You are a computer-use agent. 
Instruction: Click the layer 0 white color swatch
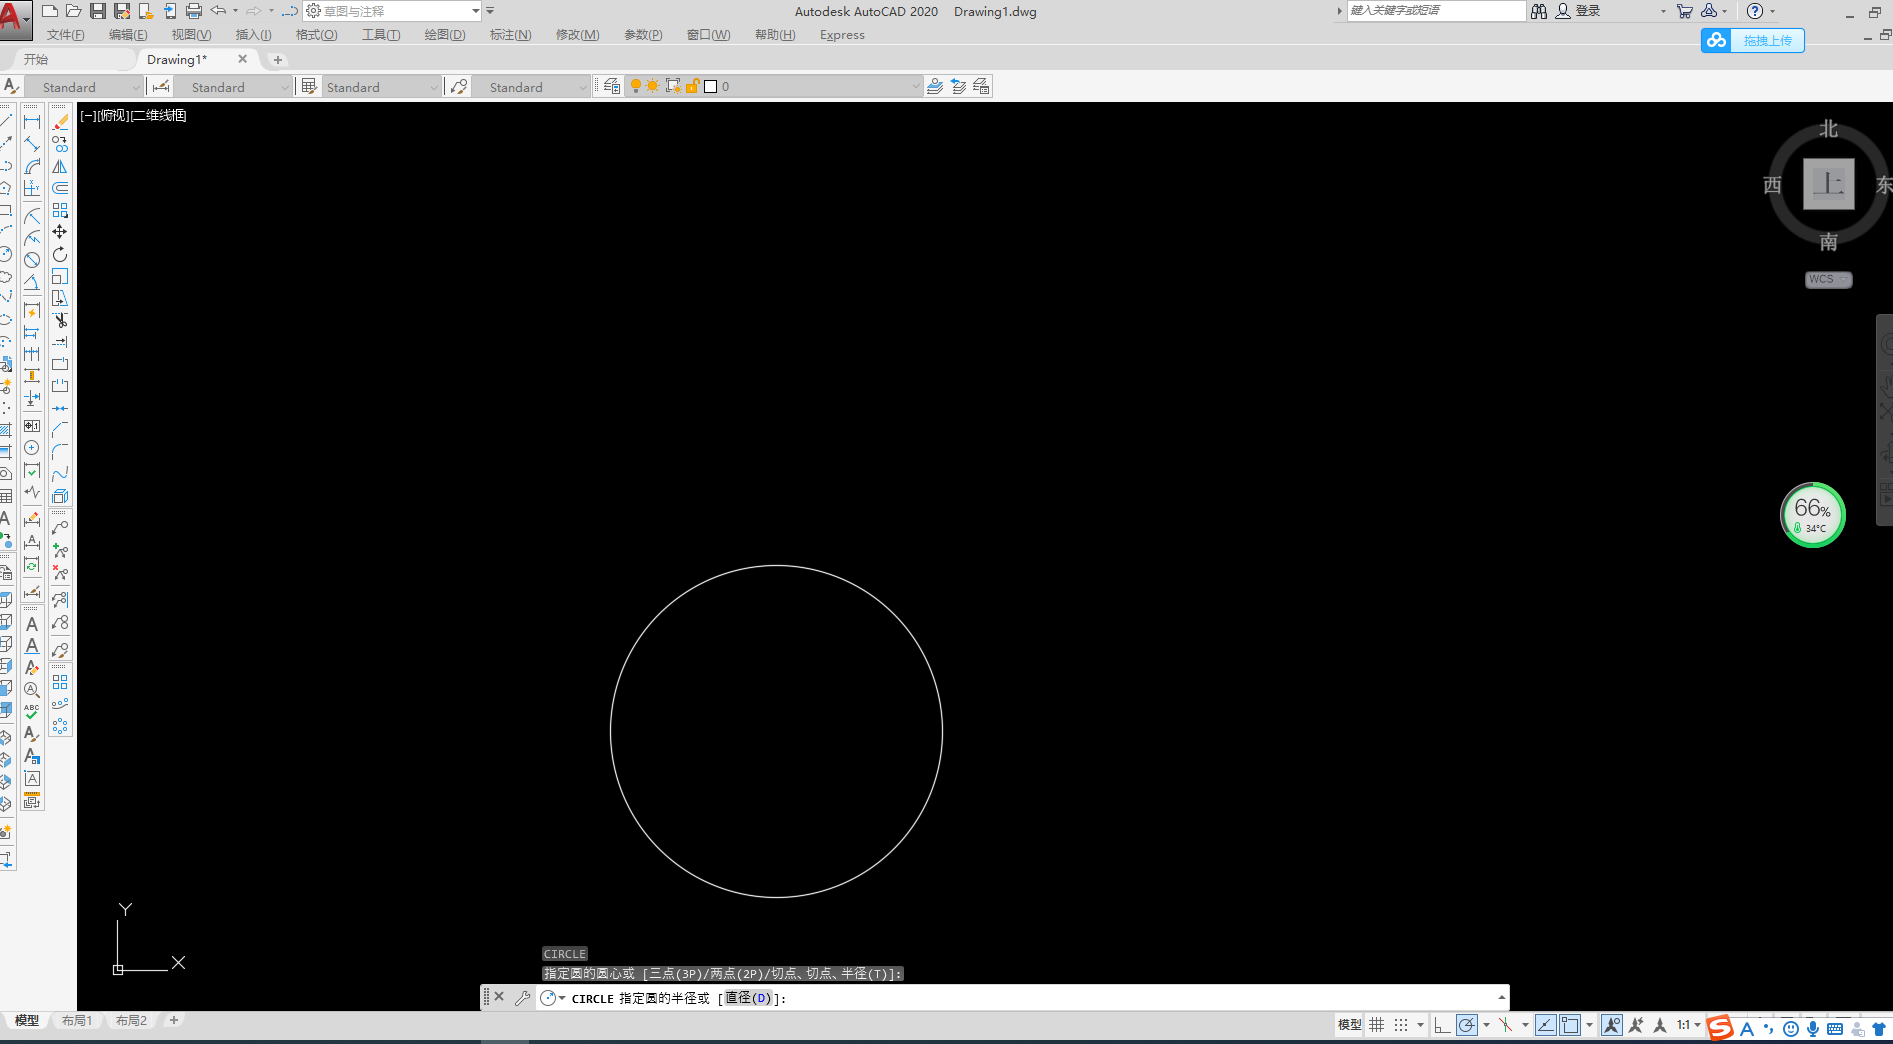pos(711,87)
